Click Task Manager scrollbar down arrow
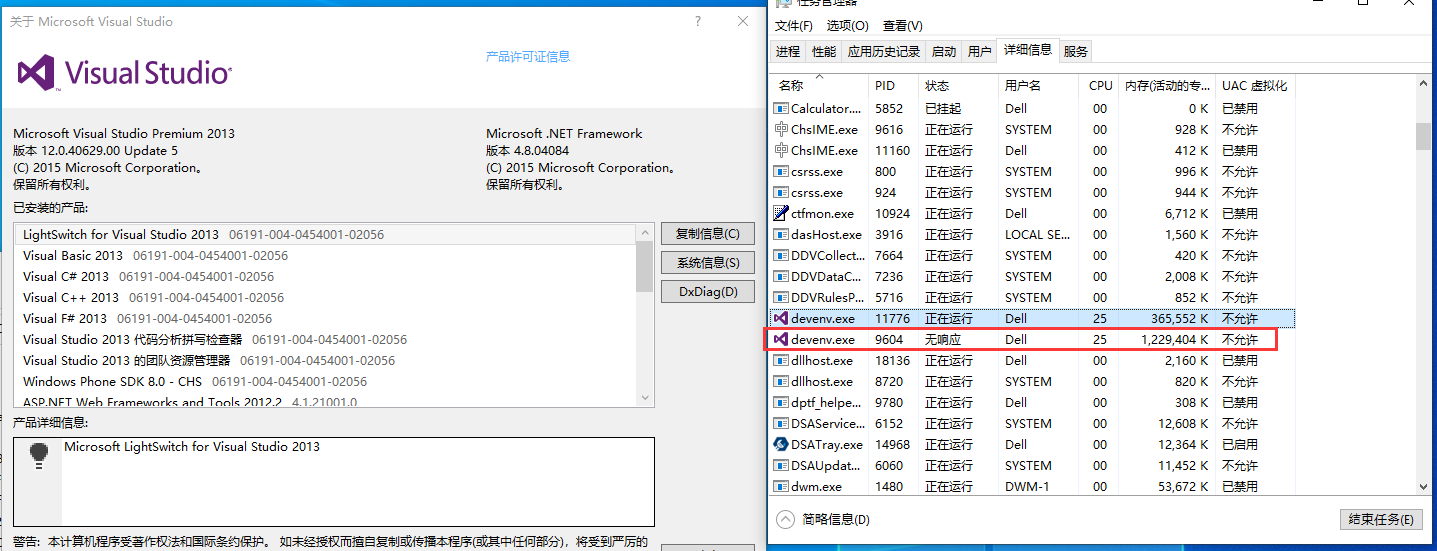 (x=1424, y=486)
